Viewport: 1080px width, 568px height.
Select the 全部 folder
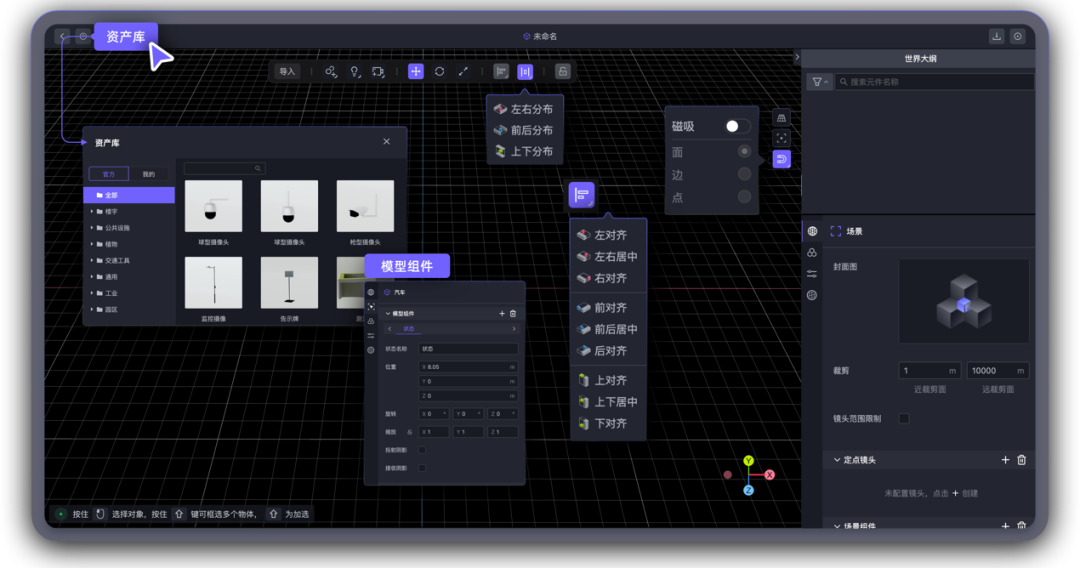[x=129, y=195]
